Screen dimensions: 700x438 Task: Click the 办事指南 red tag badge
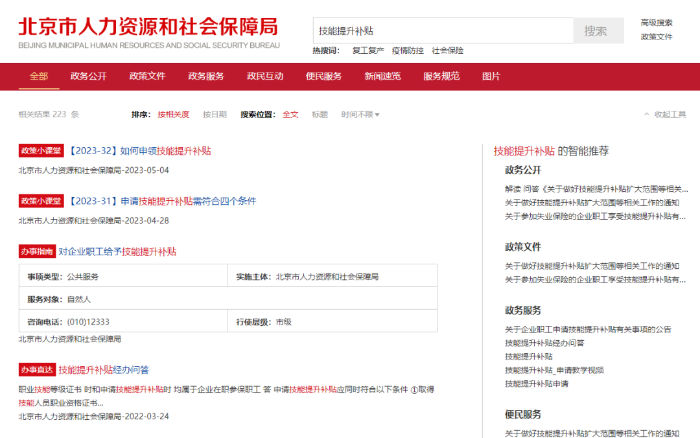[36, 252]
